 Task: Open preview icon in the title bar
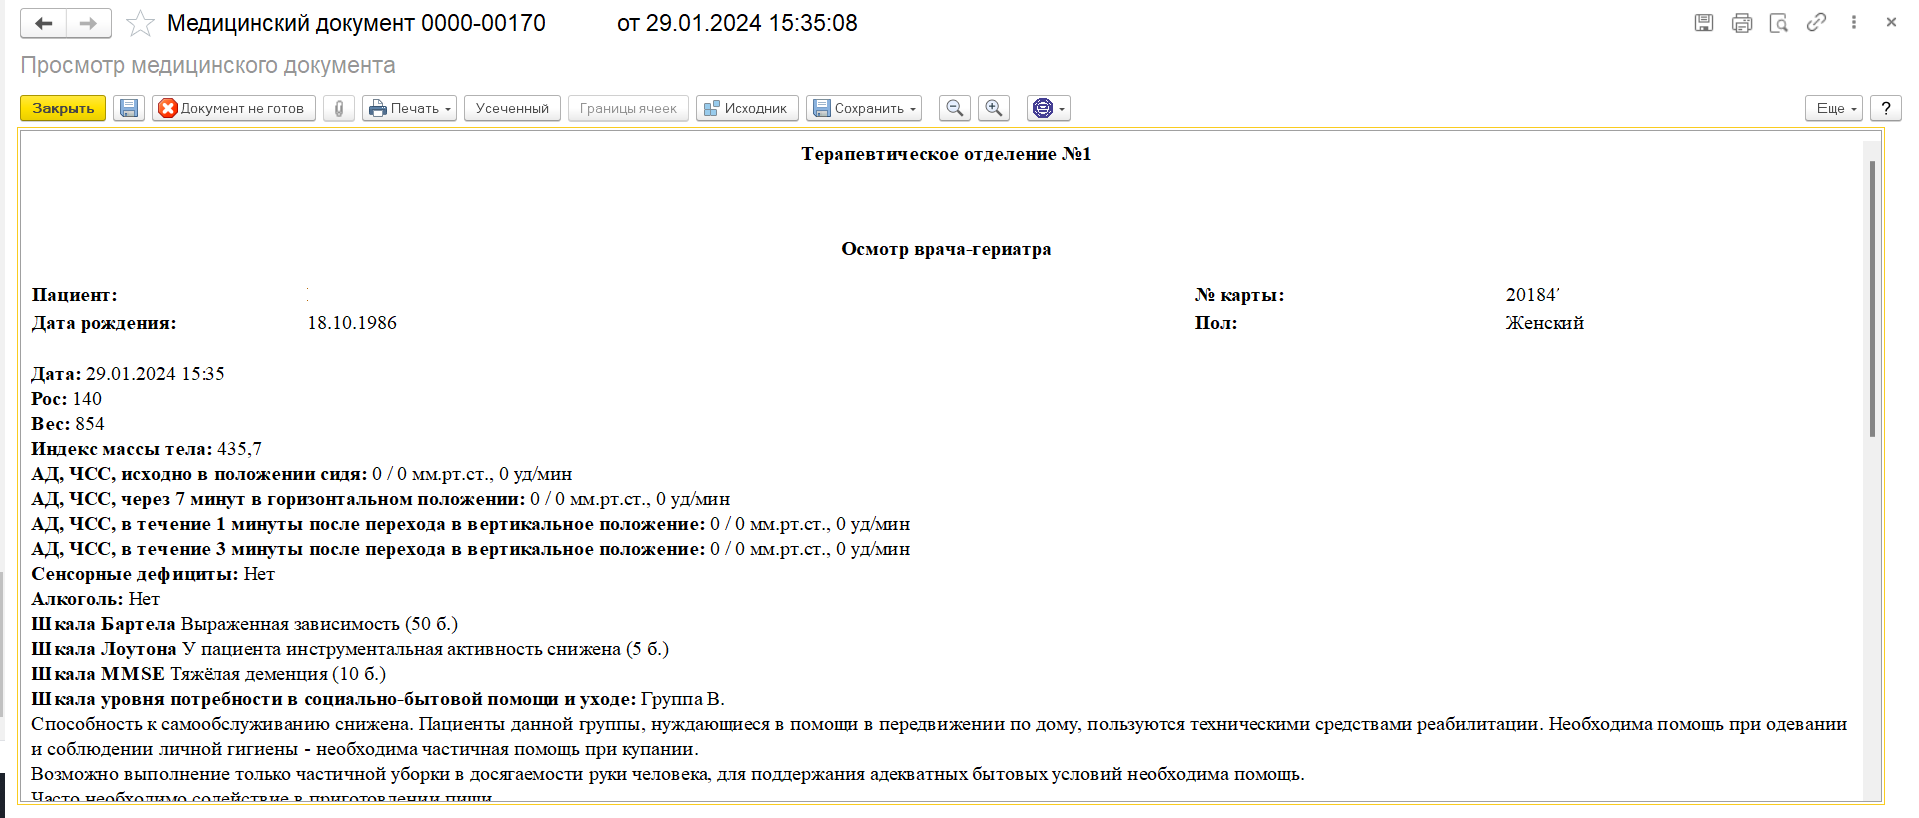(1778, 23)
